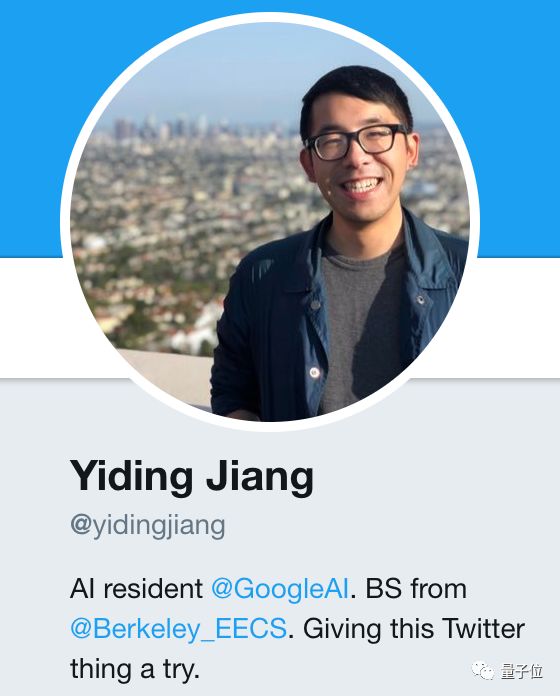Open Yiding Jiang's circular profile photo
560x696 pixels.
click(270, 222)
